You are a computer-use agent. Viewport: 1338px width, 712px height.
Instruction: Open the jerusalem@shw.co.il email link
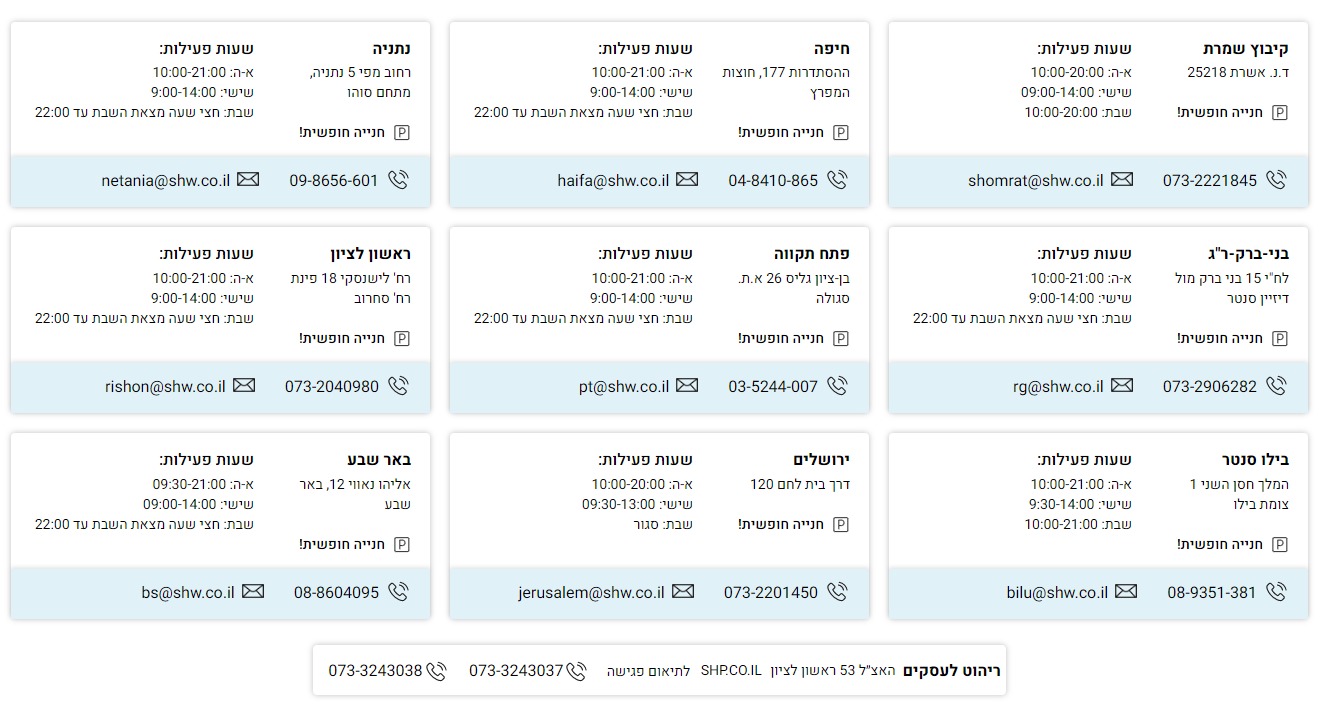591,592
